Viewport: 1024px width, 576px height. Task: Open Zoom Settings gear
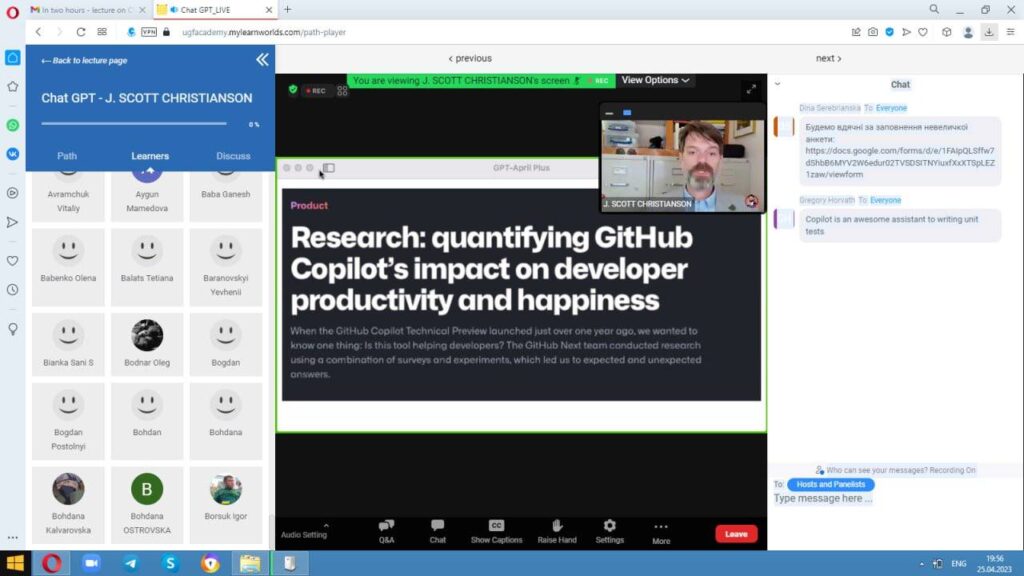[609, 531]
